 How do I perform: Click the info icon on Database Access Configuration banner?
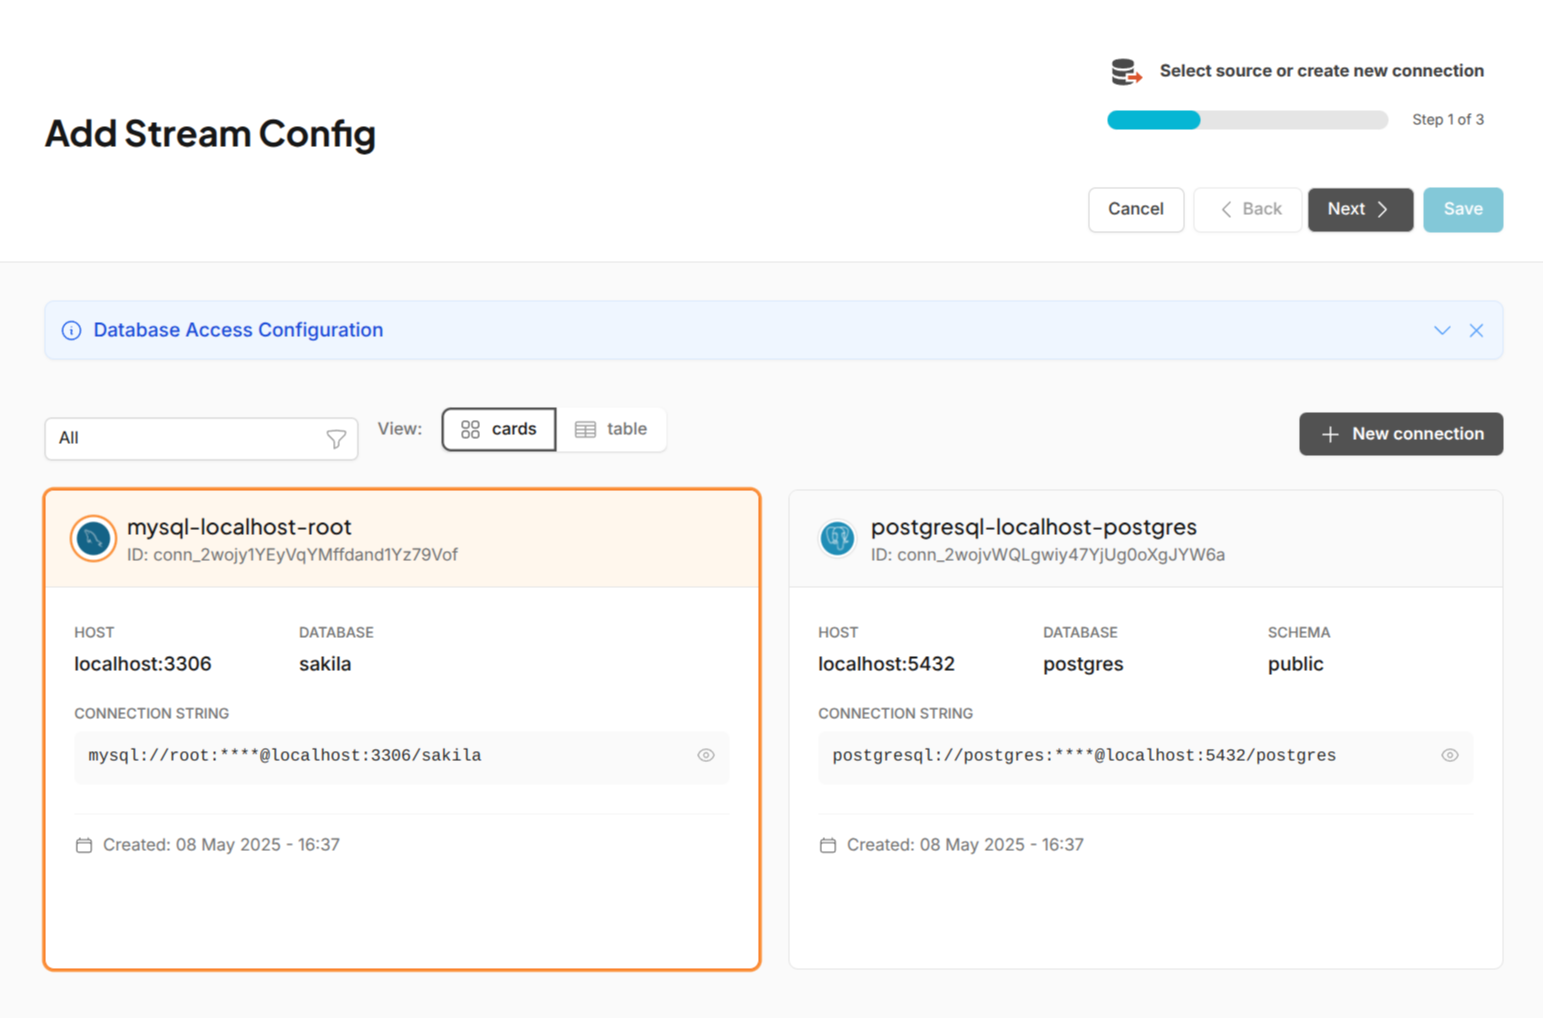tap(71, 330)
